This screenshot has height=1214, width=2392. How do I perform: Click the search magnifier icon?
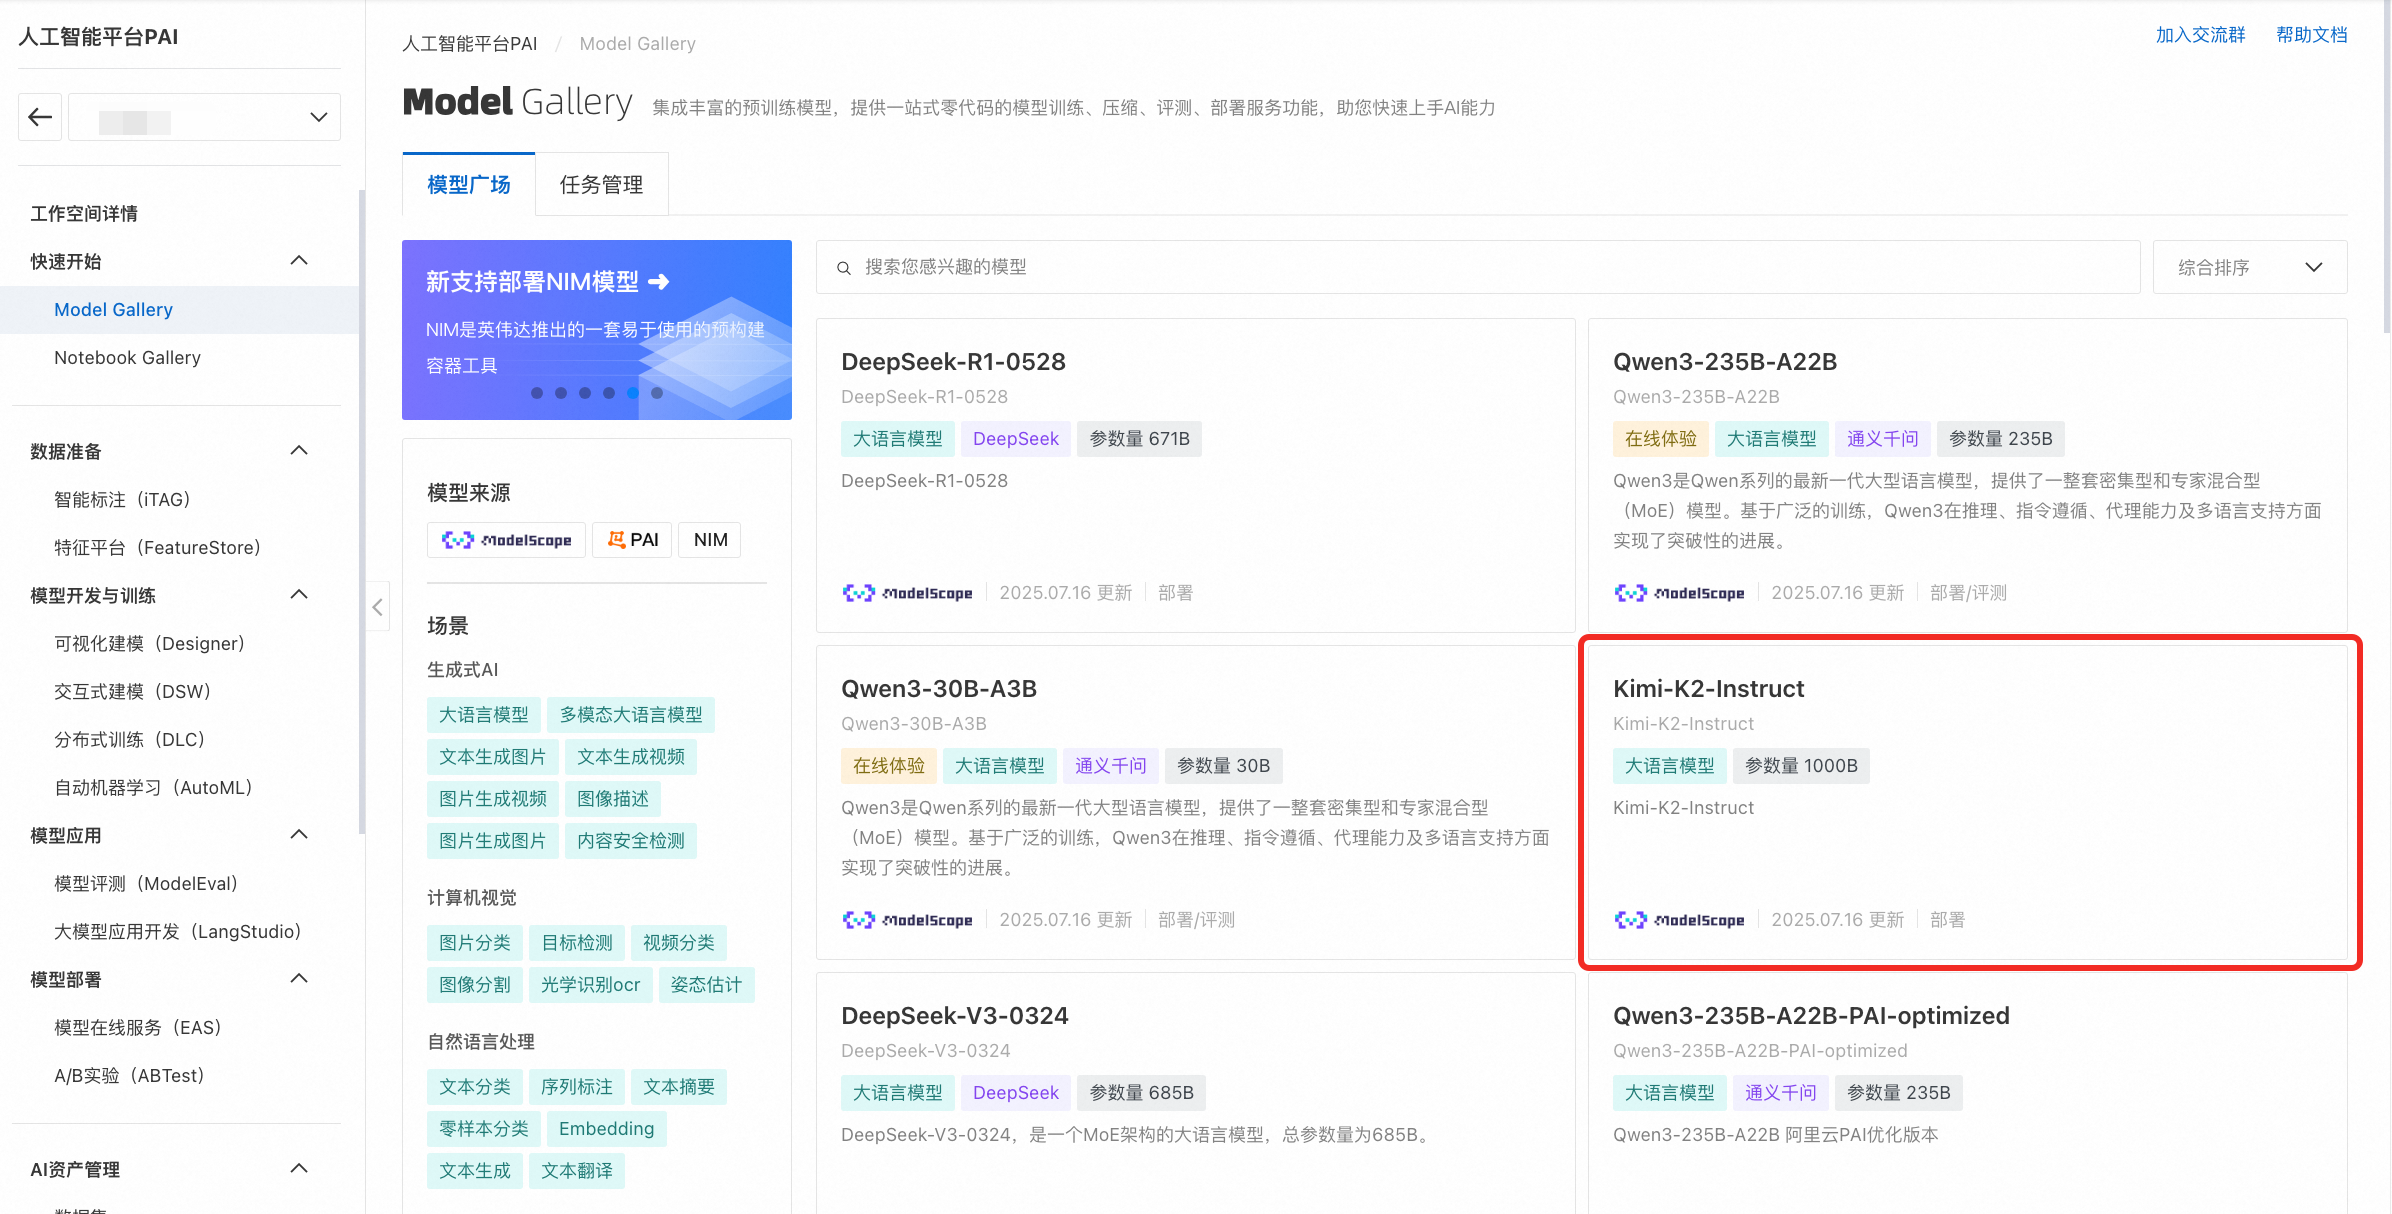(x=844, y=268)
